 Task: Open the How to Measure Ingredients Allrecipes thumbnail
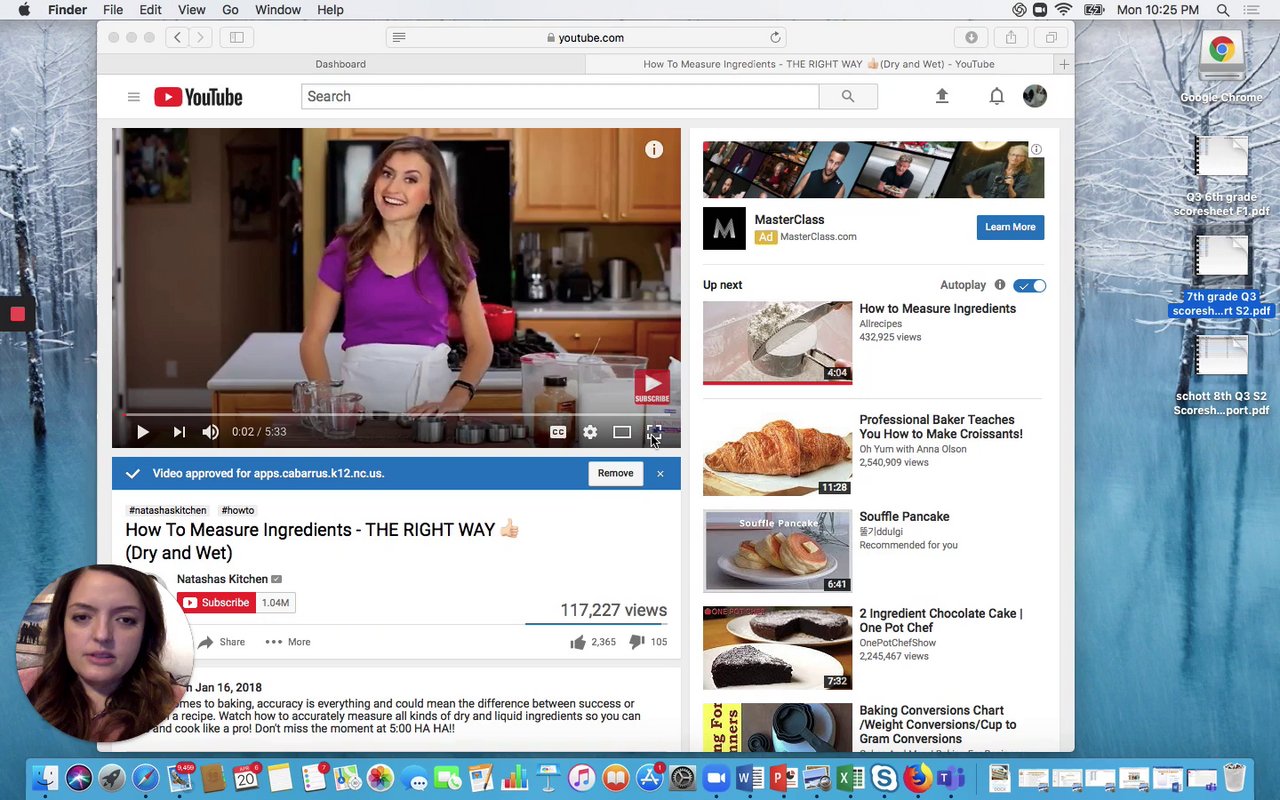[777, 342]
